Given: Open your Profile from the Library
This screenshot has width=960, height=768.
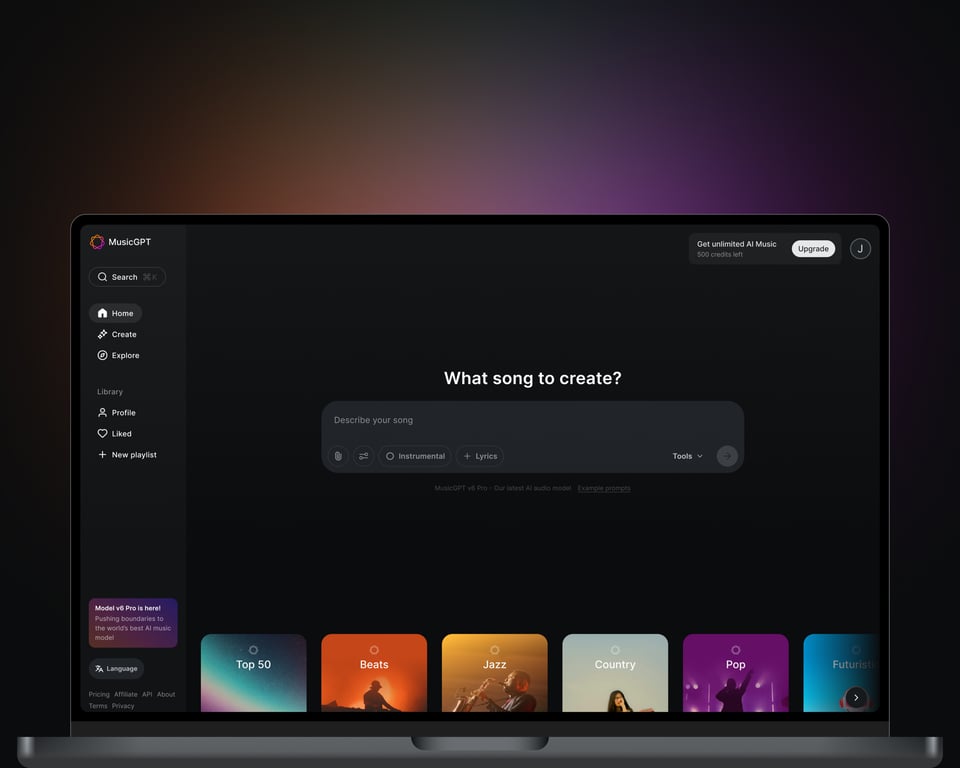Looking at the screenshot, I should click(117, 412).
